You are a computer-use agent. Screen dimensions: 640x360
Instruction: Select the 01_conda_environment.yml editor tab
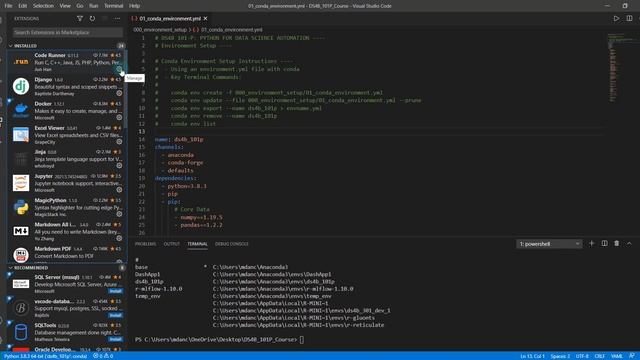pyautogui.click(x=170, y=18)
